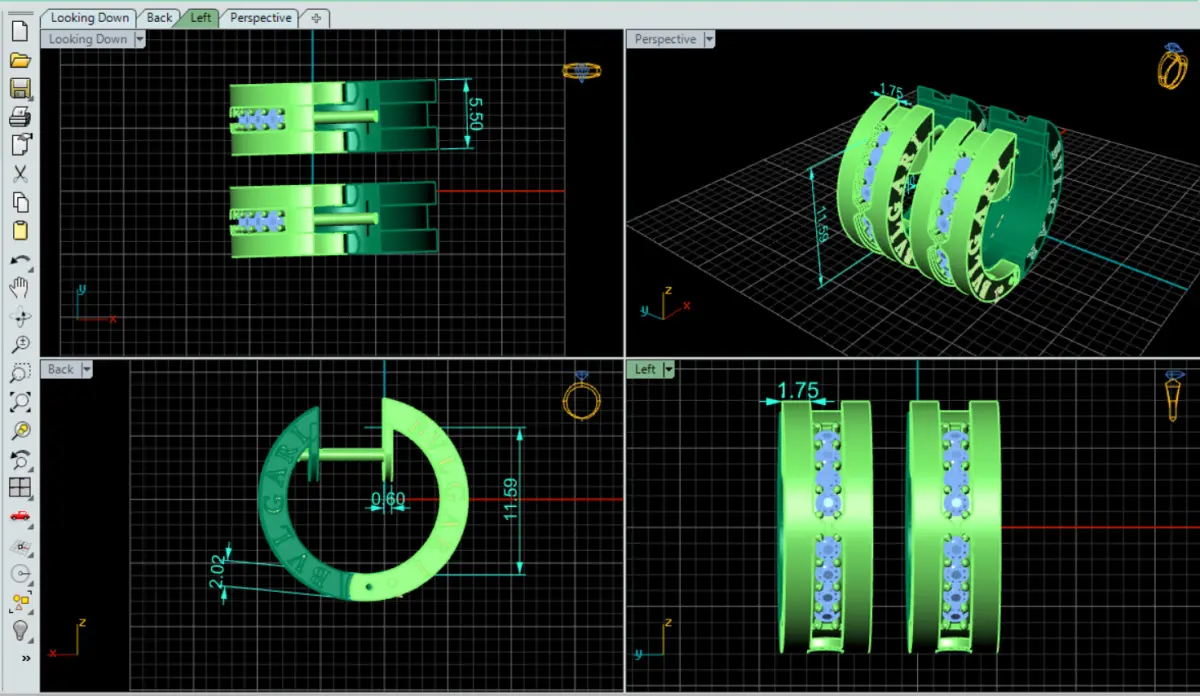Undo the last action with the arrow icon

(x=19, y=260)
